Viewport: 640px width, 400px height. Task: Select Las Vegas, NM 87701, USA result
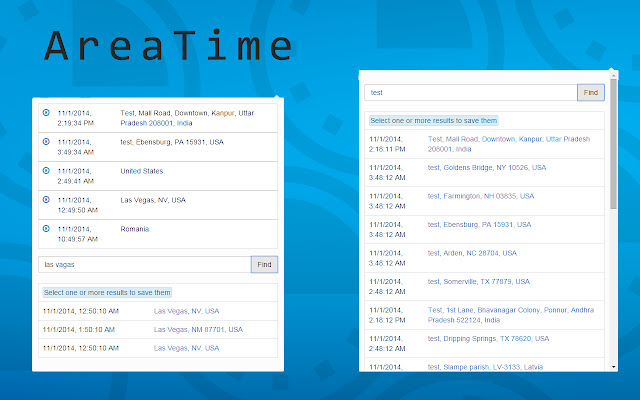198,329
